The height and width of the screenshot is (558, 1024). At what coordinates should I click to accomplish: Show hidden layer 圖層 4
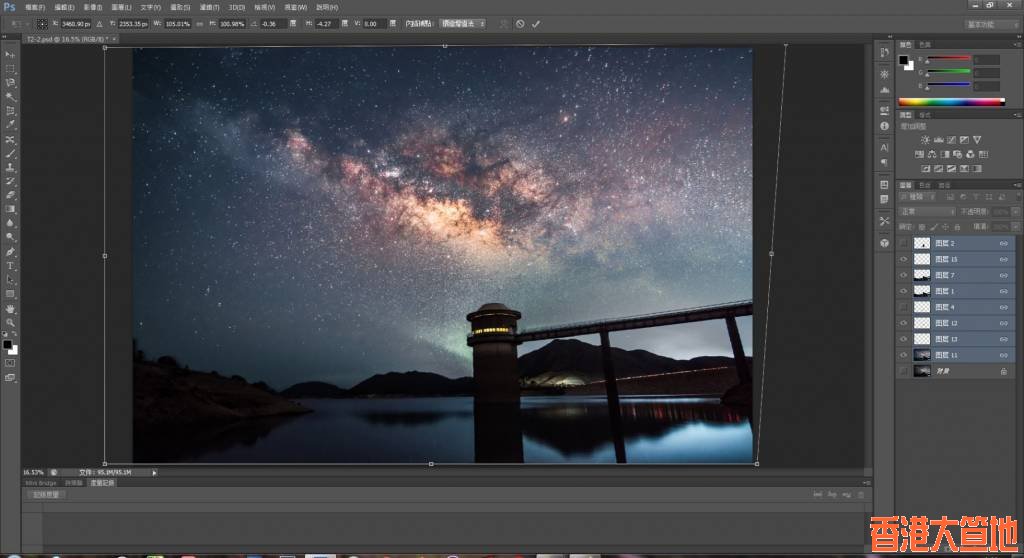[904, 307]
